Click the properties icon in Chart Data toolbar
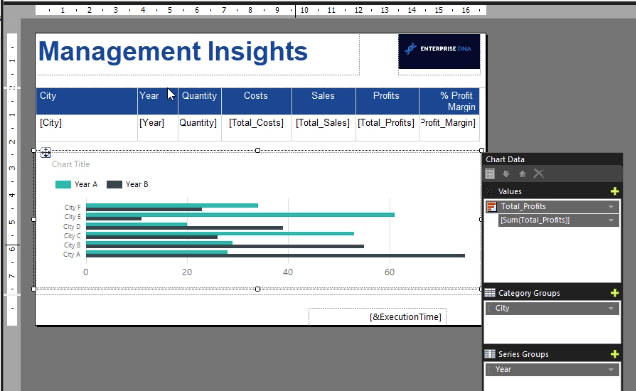636x391 pixels. coord(490,174)
